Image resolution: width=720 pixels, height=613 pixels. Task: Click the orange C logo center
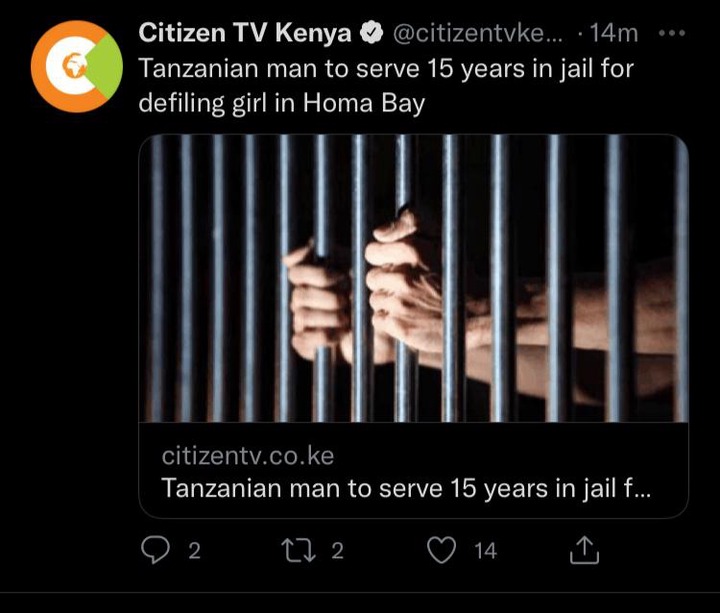[71, 67]
